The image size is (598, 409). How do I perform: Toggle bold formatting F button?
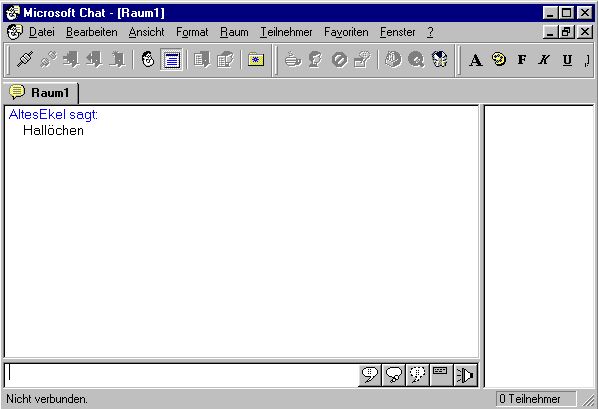coord(522,60)
